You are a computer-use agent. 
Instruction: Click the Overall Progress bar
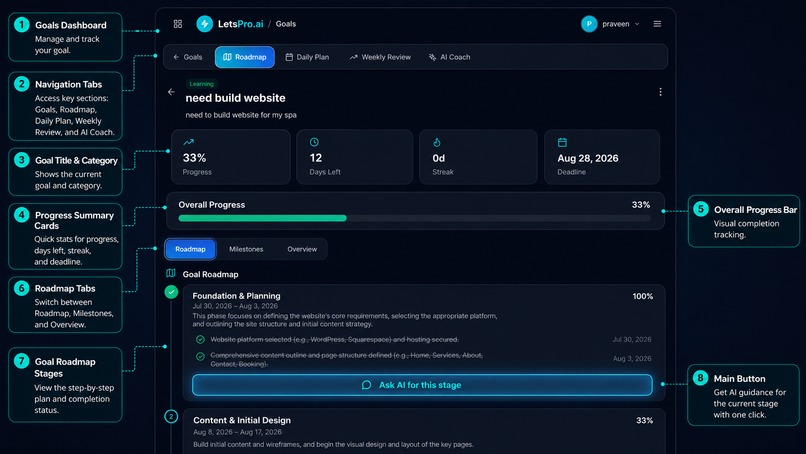[x=414, y=218]
